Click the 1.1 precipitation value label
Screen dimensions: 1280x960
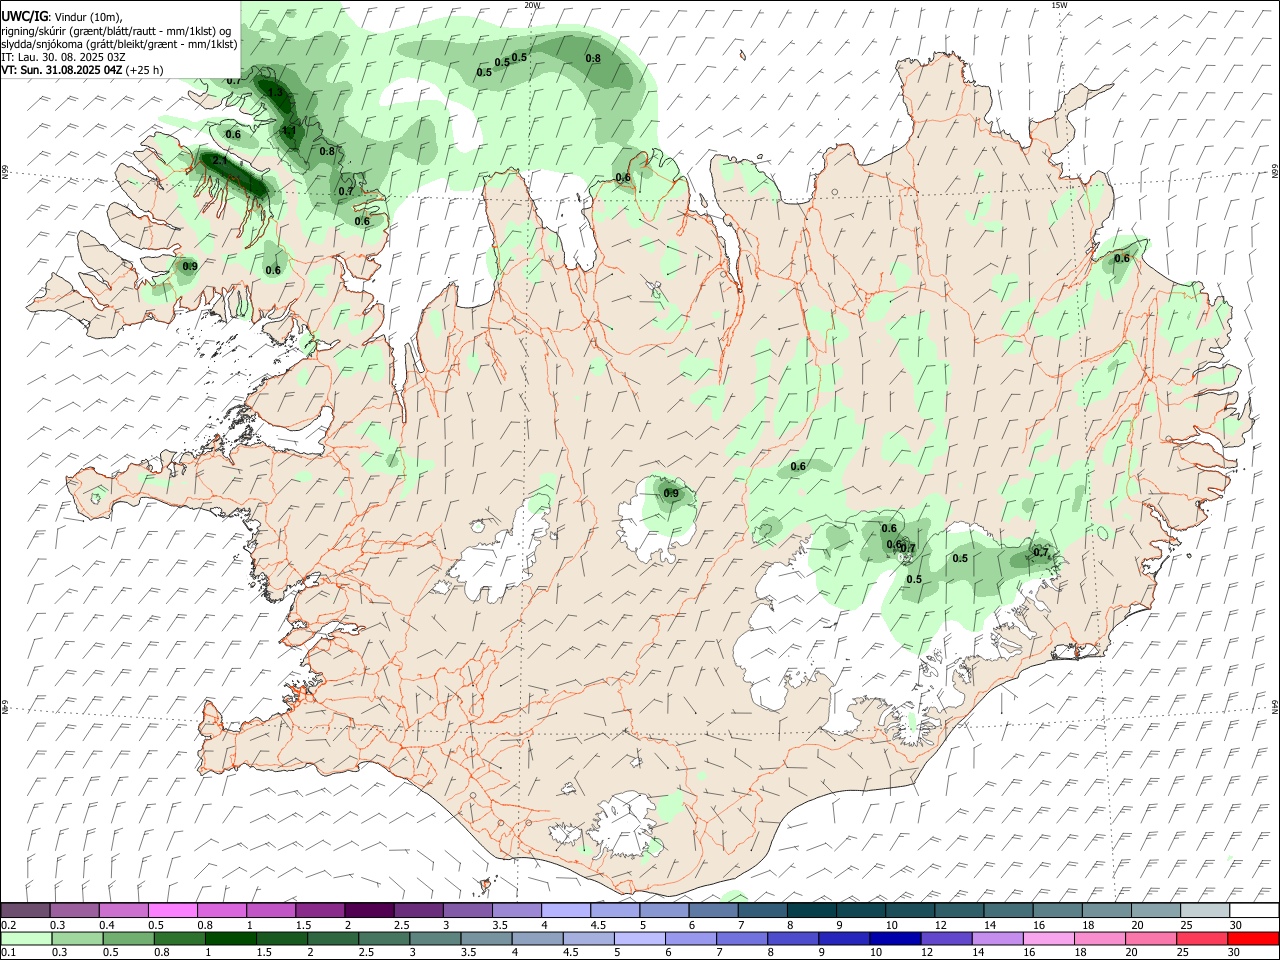click(288, 131)
